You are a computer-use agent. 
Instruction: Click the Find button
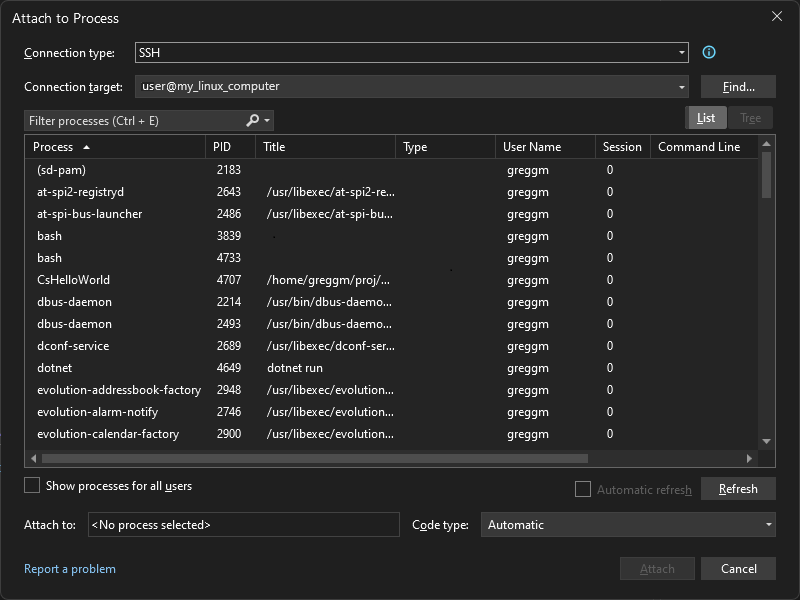click(x=738, y=86)
